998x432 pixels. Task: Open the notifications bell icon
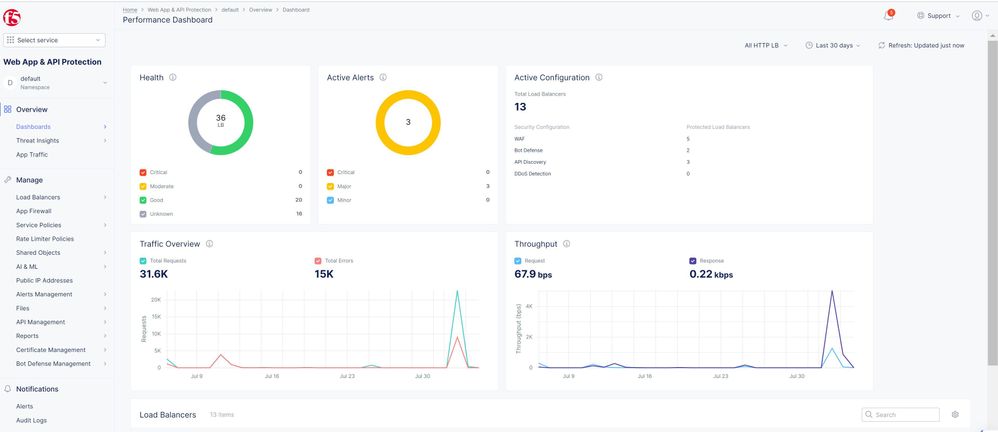(x=888, y=16)
